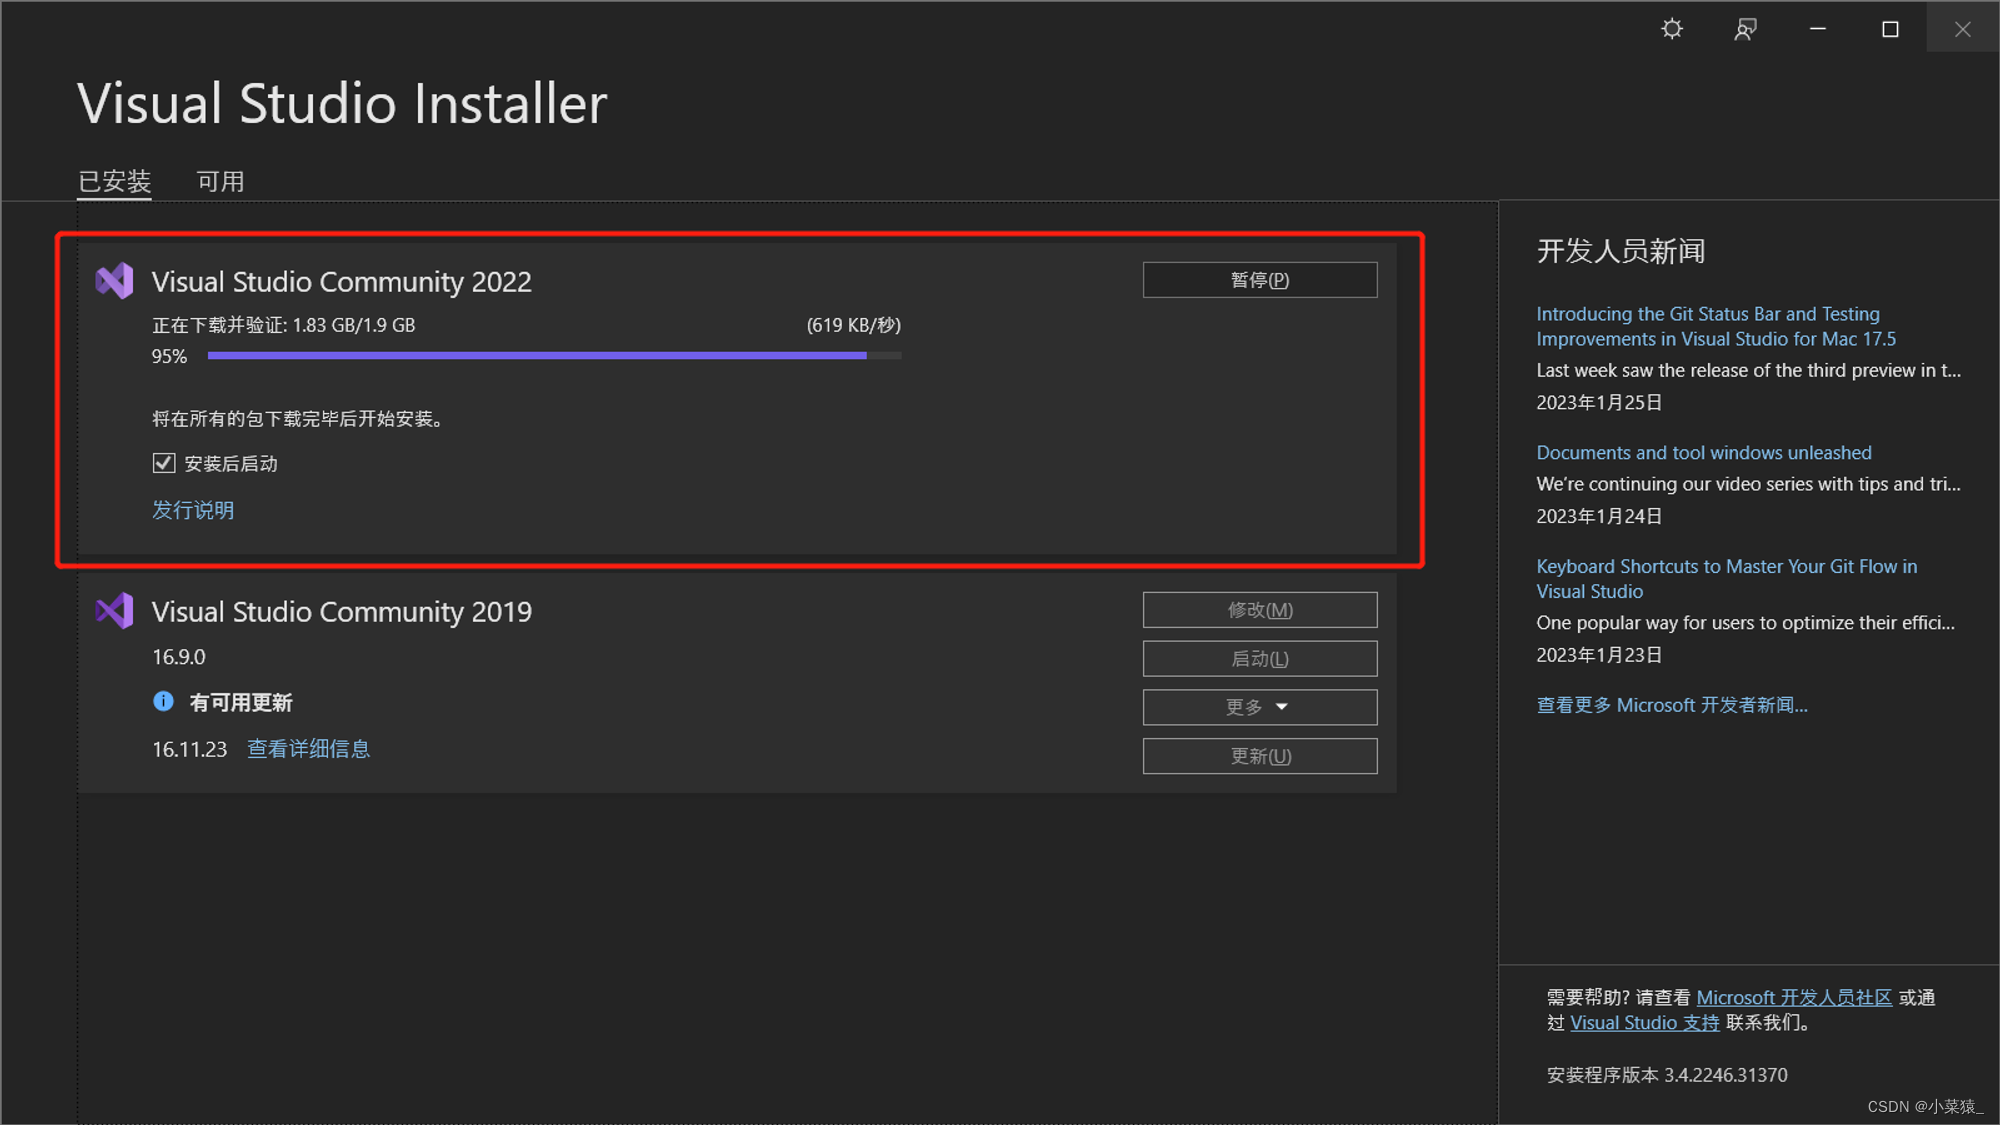This screenshot has width=2000, height=1125.
Task: Open the 发行说明 release notes link
Action: (x=193, y=510)
